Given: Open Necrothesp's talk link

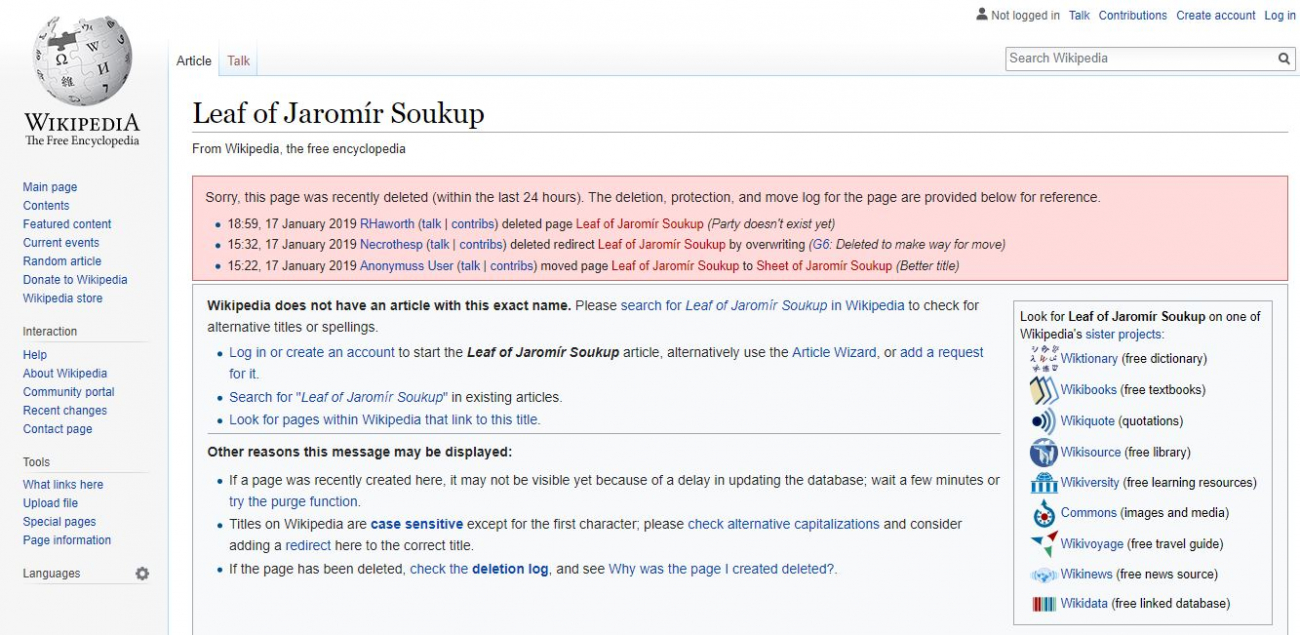Looking at the screenshot, I should point(439,244).
